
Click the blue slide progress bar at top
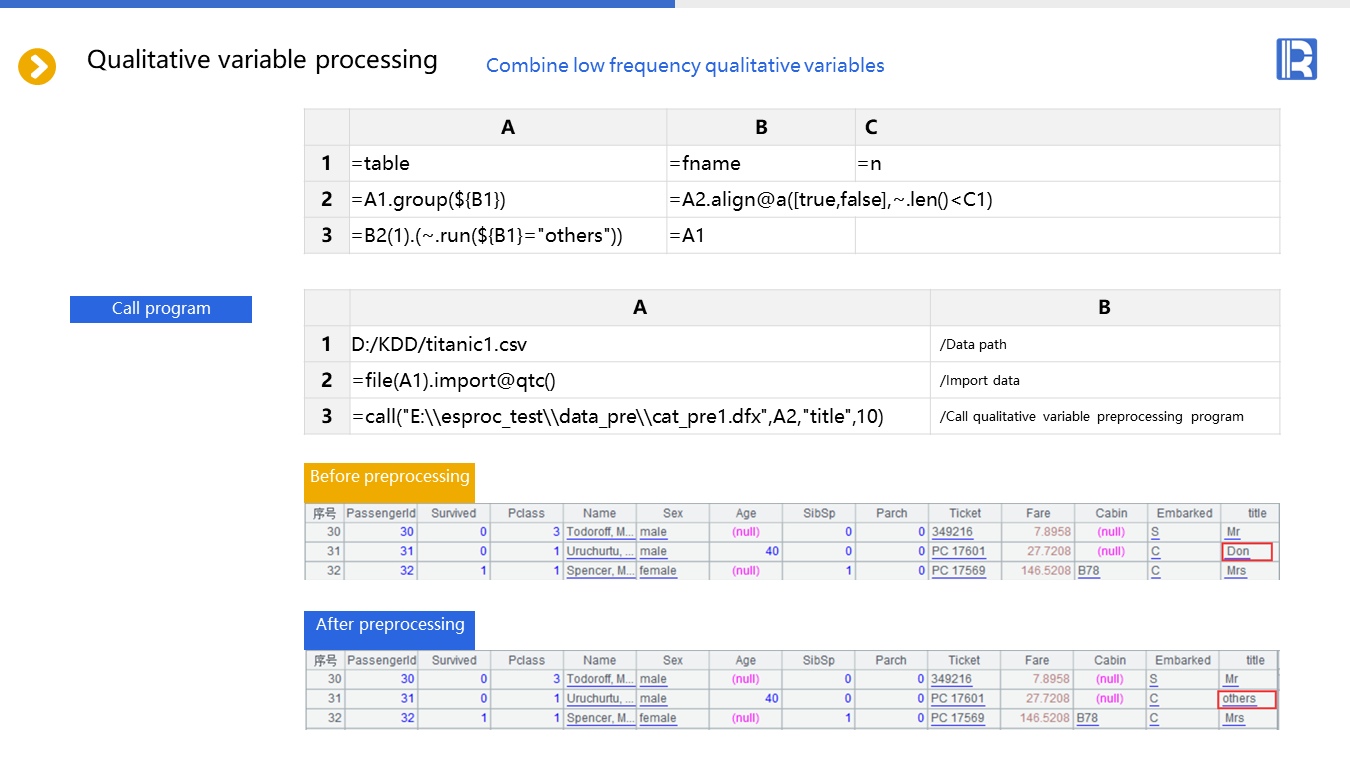click(337, 4)
